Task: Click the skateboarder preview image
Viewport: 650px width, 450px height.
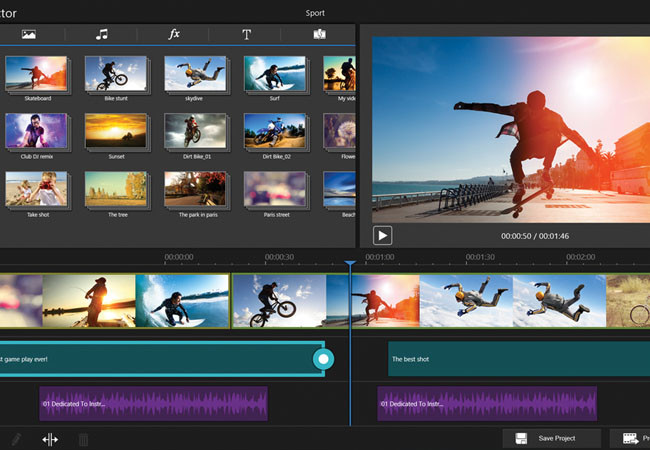Action: coord(511,130)
